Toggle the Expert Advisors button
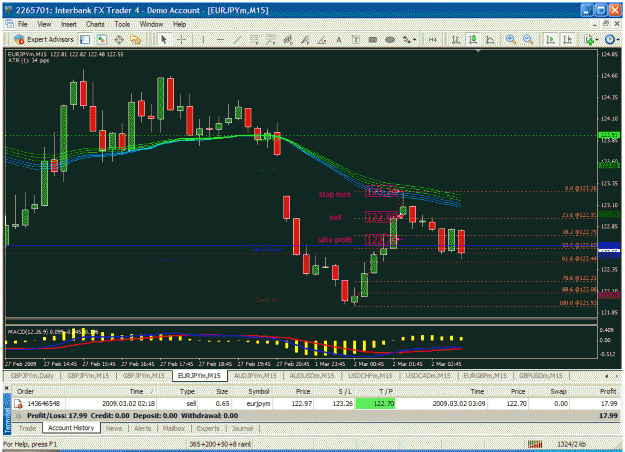This screenshot has width=625, height=452. tap(44, 39)
